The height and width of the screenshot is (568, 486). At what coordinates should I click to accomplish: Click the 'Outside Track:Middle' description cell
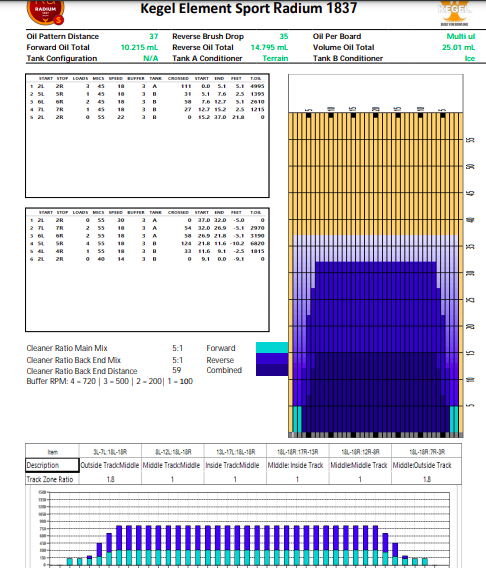110,465
